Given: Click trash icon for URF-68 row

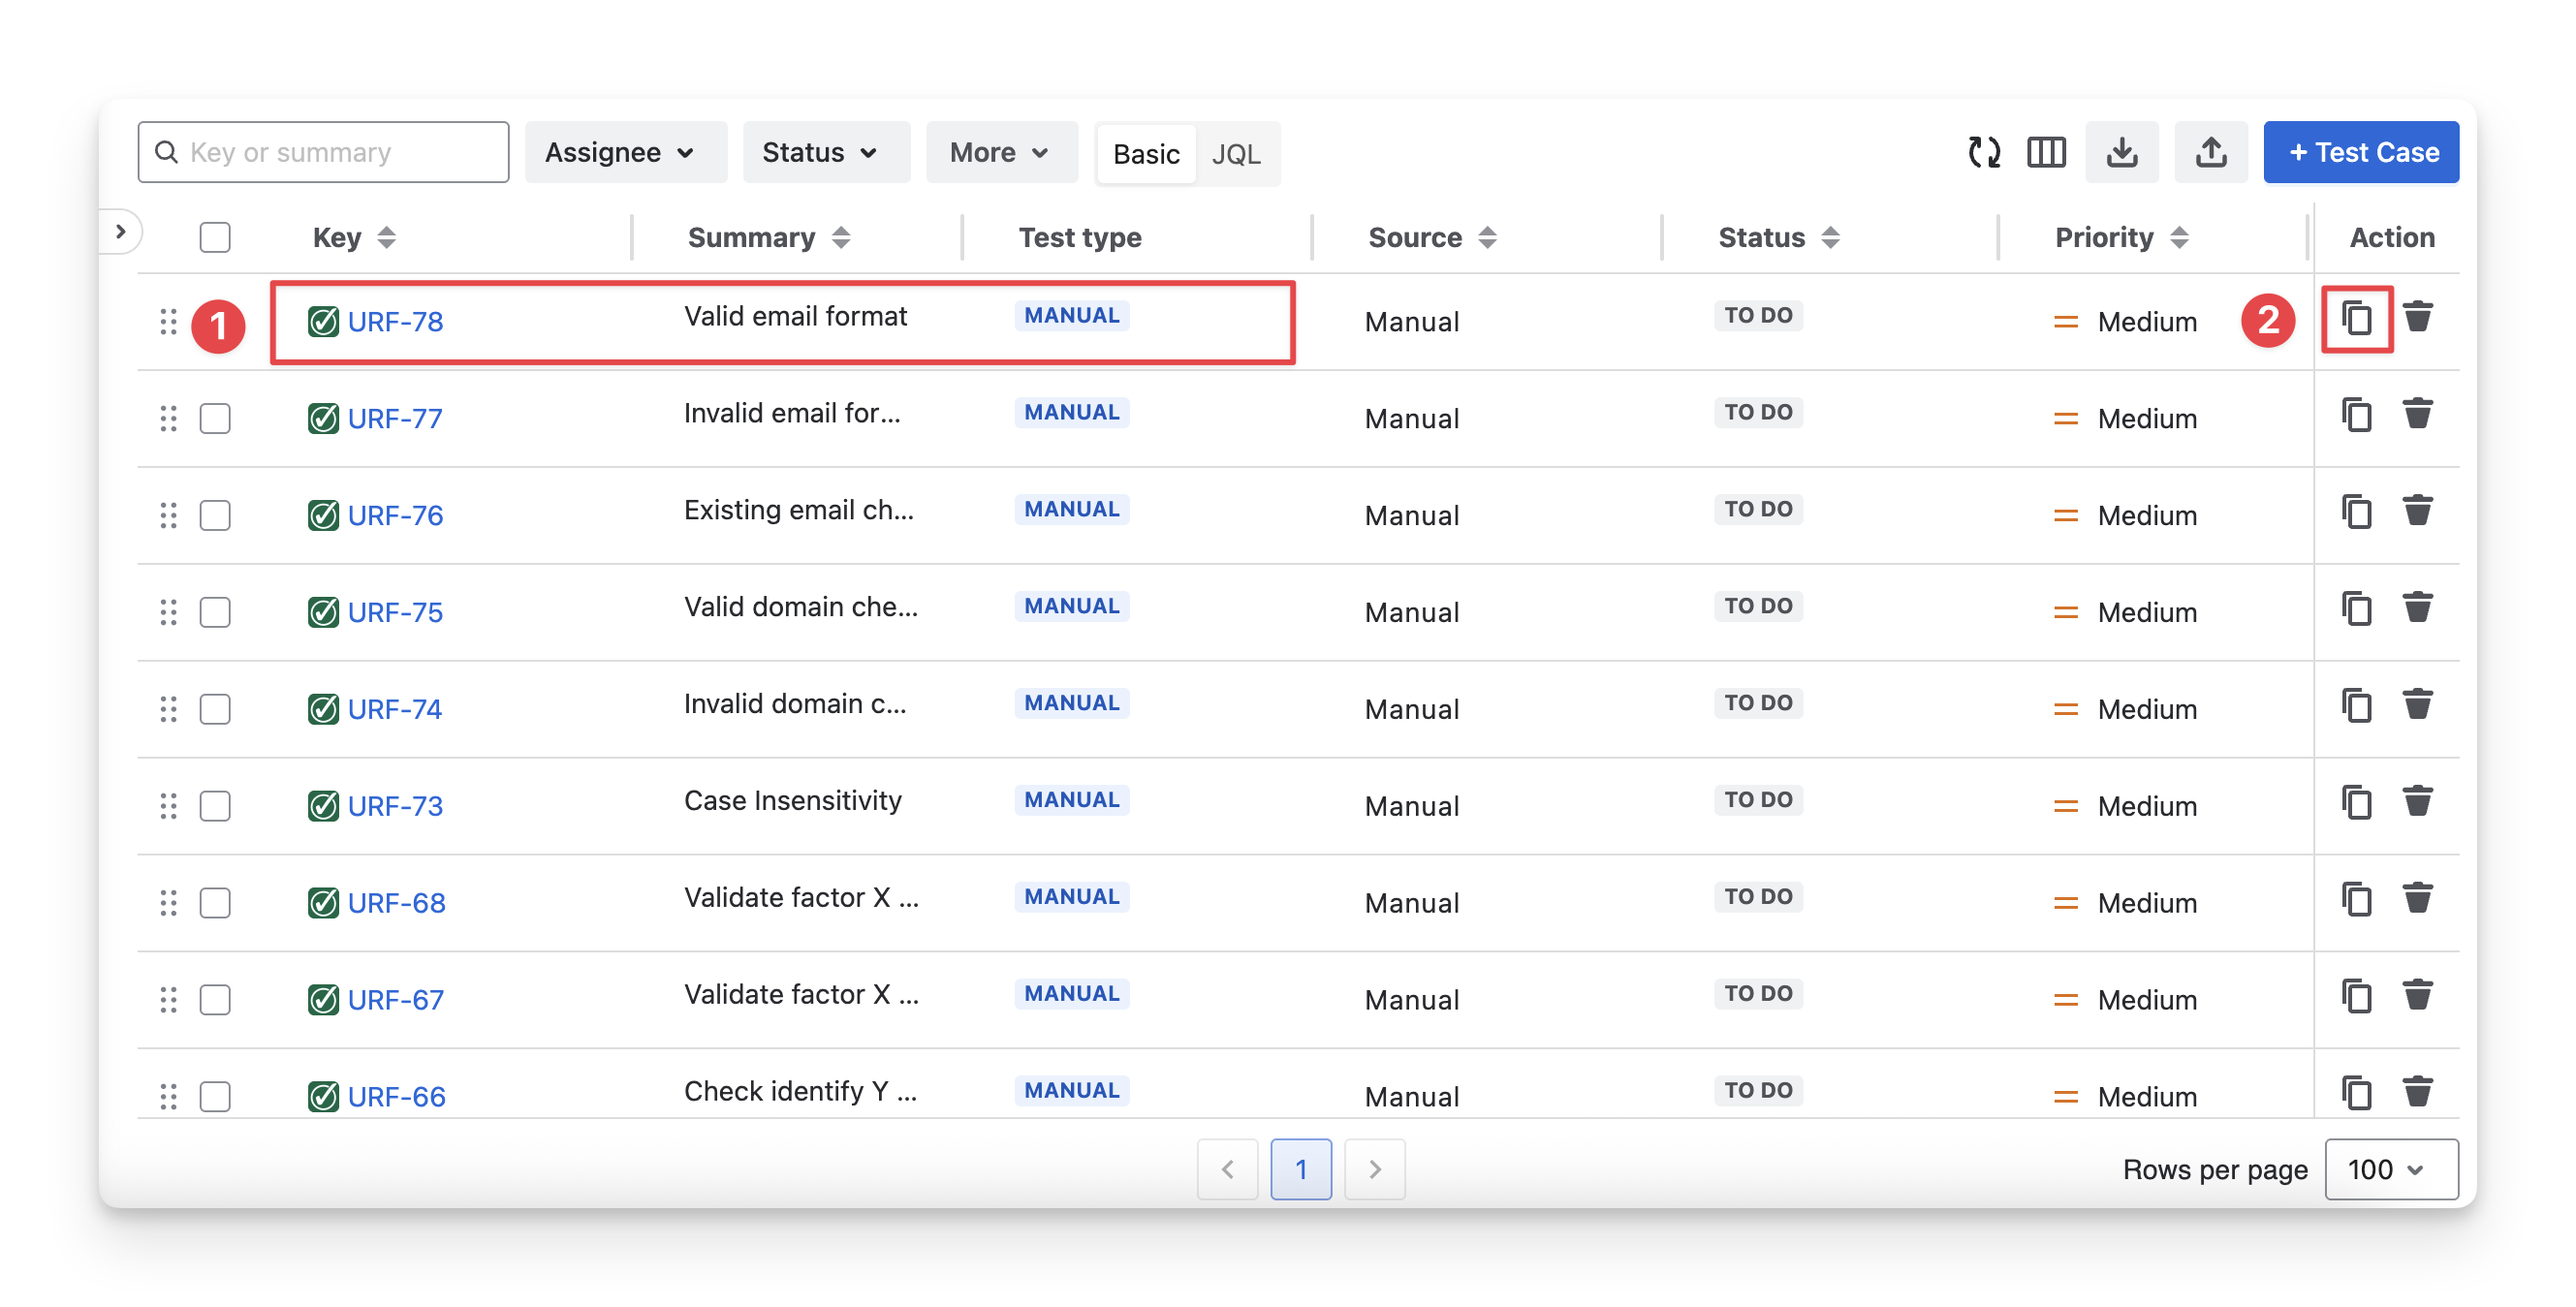Looking at the screenshot, I should tap(2417, 899).
